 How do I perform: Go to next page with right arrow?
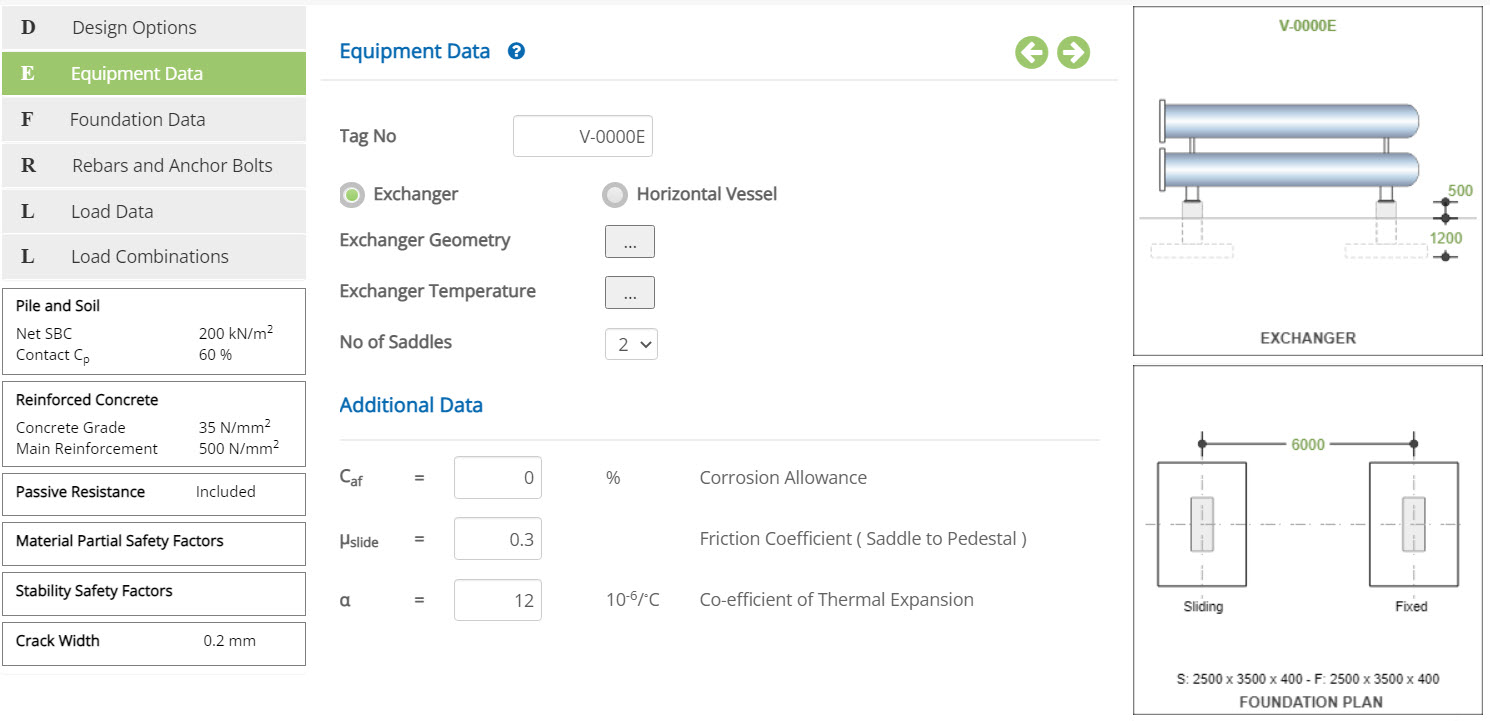(x=1073, y=52)
